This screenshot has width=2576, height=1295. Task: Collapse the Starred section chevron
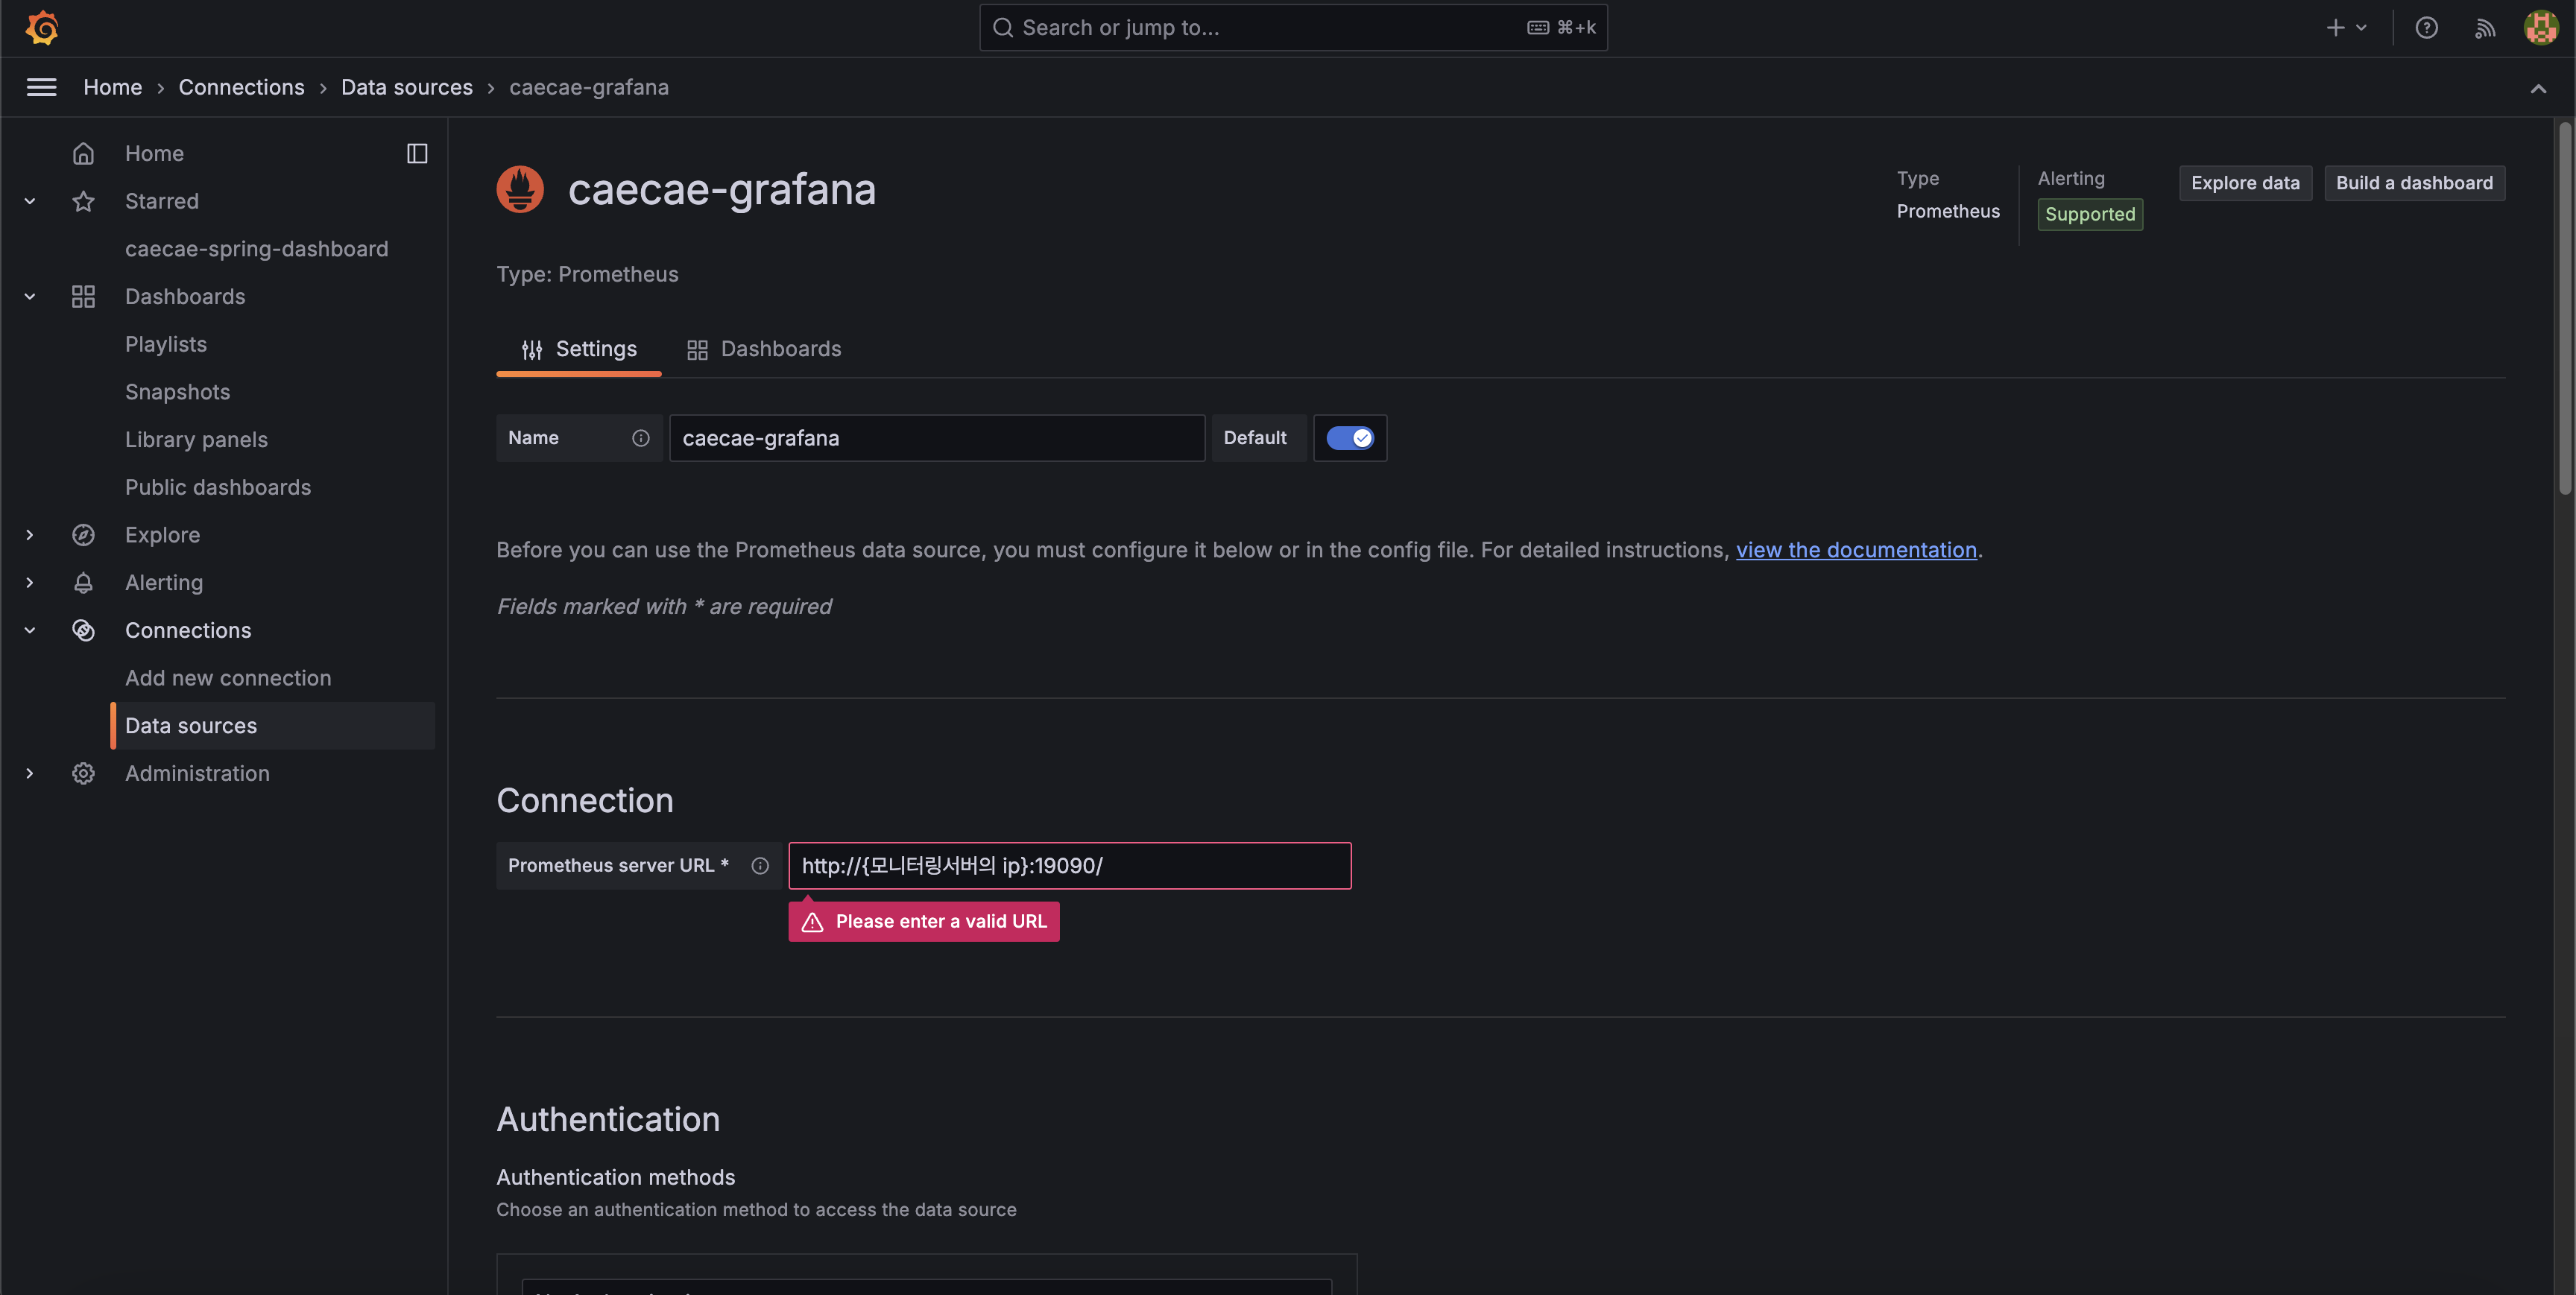coord(30,201)
